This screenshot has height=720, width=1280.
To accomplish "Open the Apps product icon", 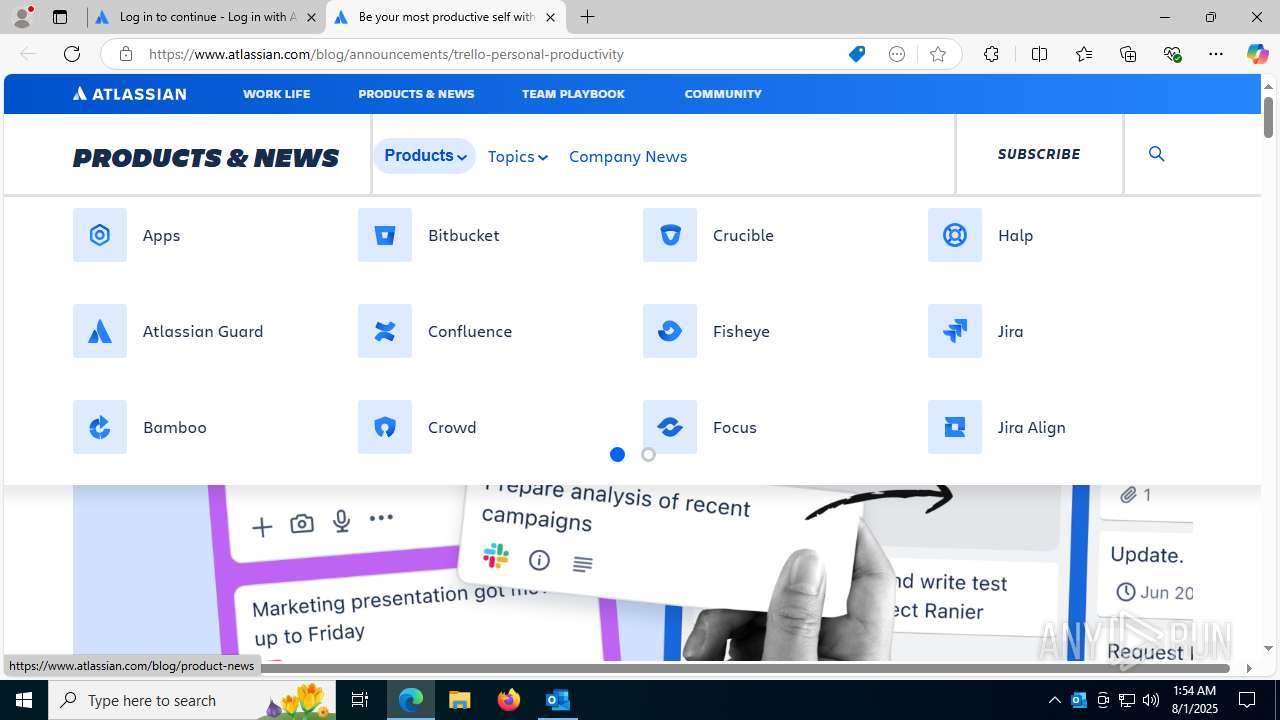I will (x=100, y=235).
